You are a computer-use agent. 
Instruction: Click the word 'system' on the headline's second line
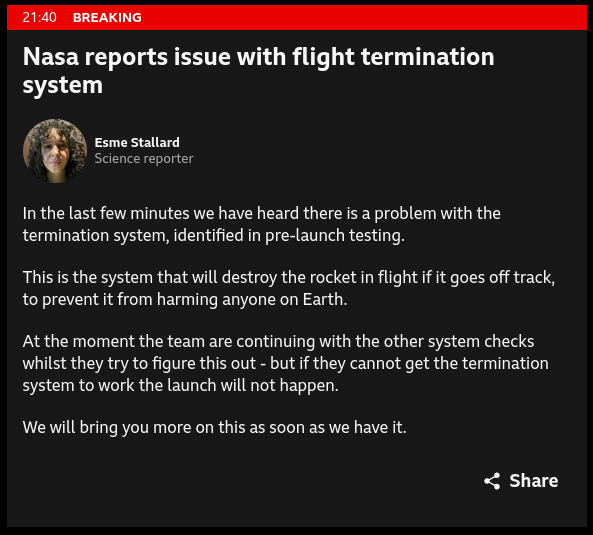[x=63, y=85]
